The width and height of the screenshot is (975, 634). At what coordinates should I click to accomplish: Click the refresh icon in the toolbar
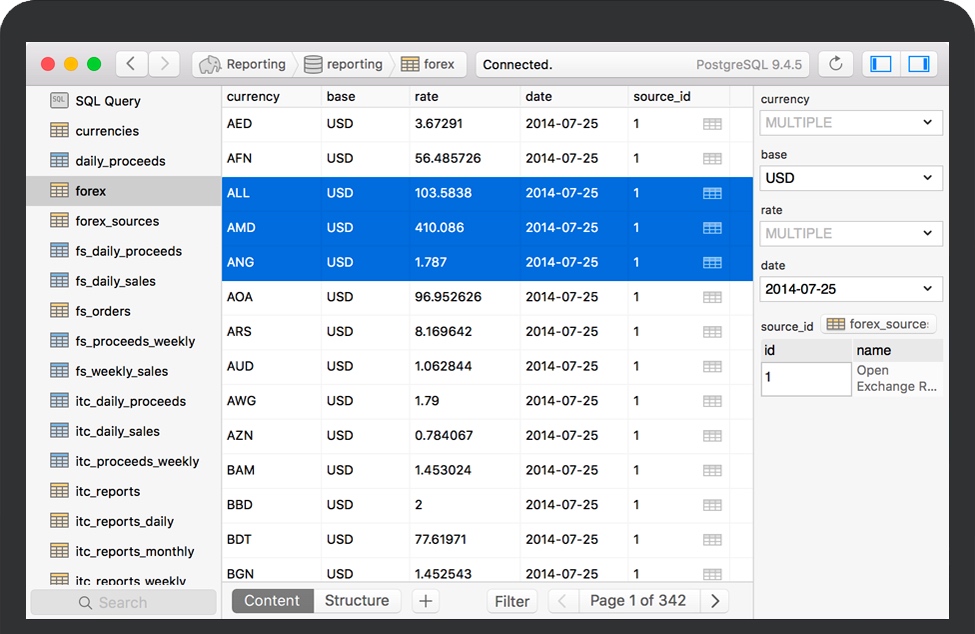(836, 64)
